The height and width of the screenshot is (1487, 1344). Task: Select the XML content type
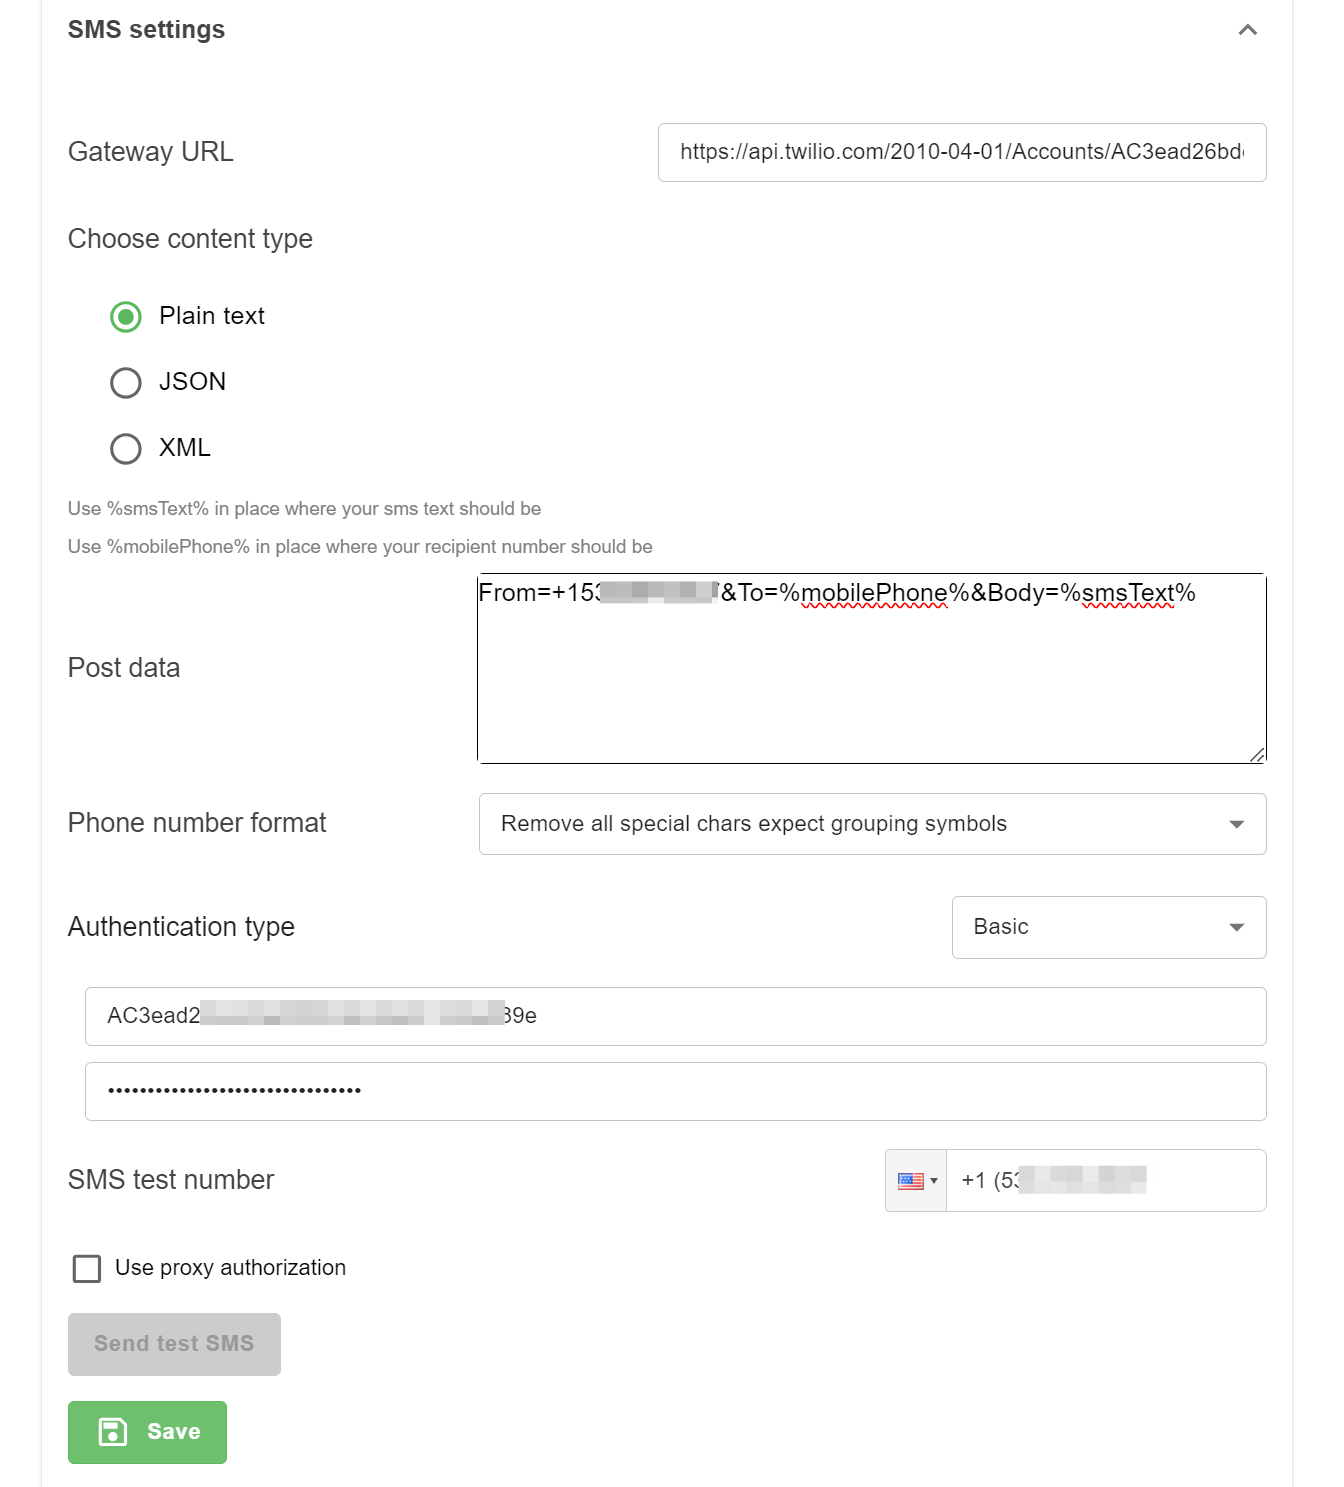125,448
